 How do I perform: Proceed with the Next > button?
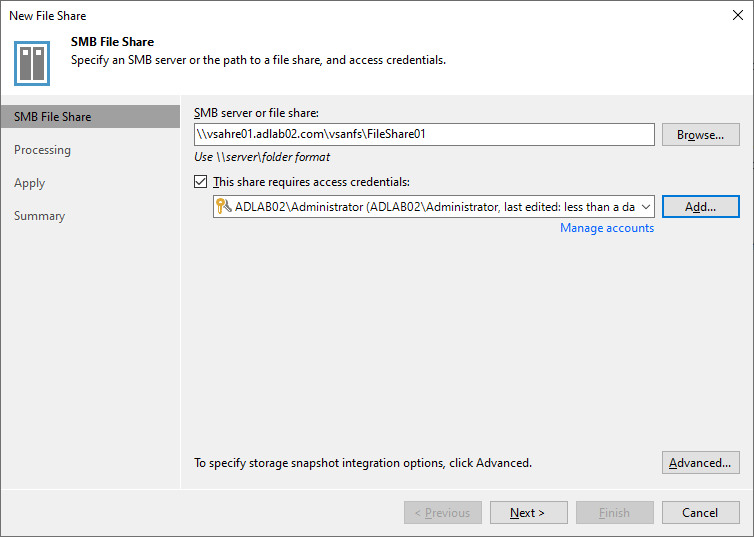[528, 513]
